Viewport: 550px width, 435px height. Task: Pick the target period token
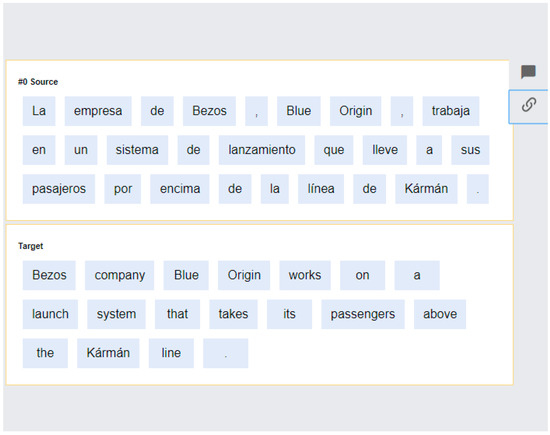click(x=226, y=353)
